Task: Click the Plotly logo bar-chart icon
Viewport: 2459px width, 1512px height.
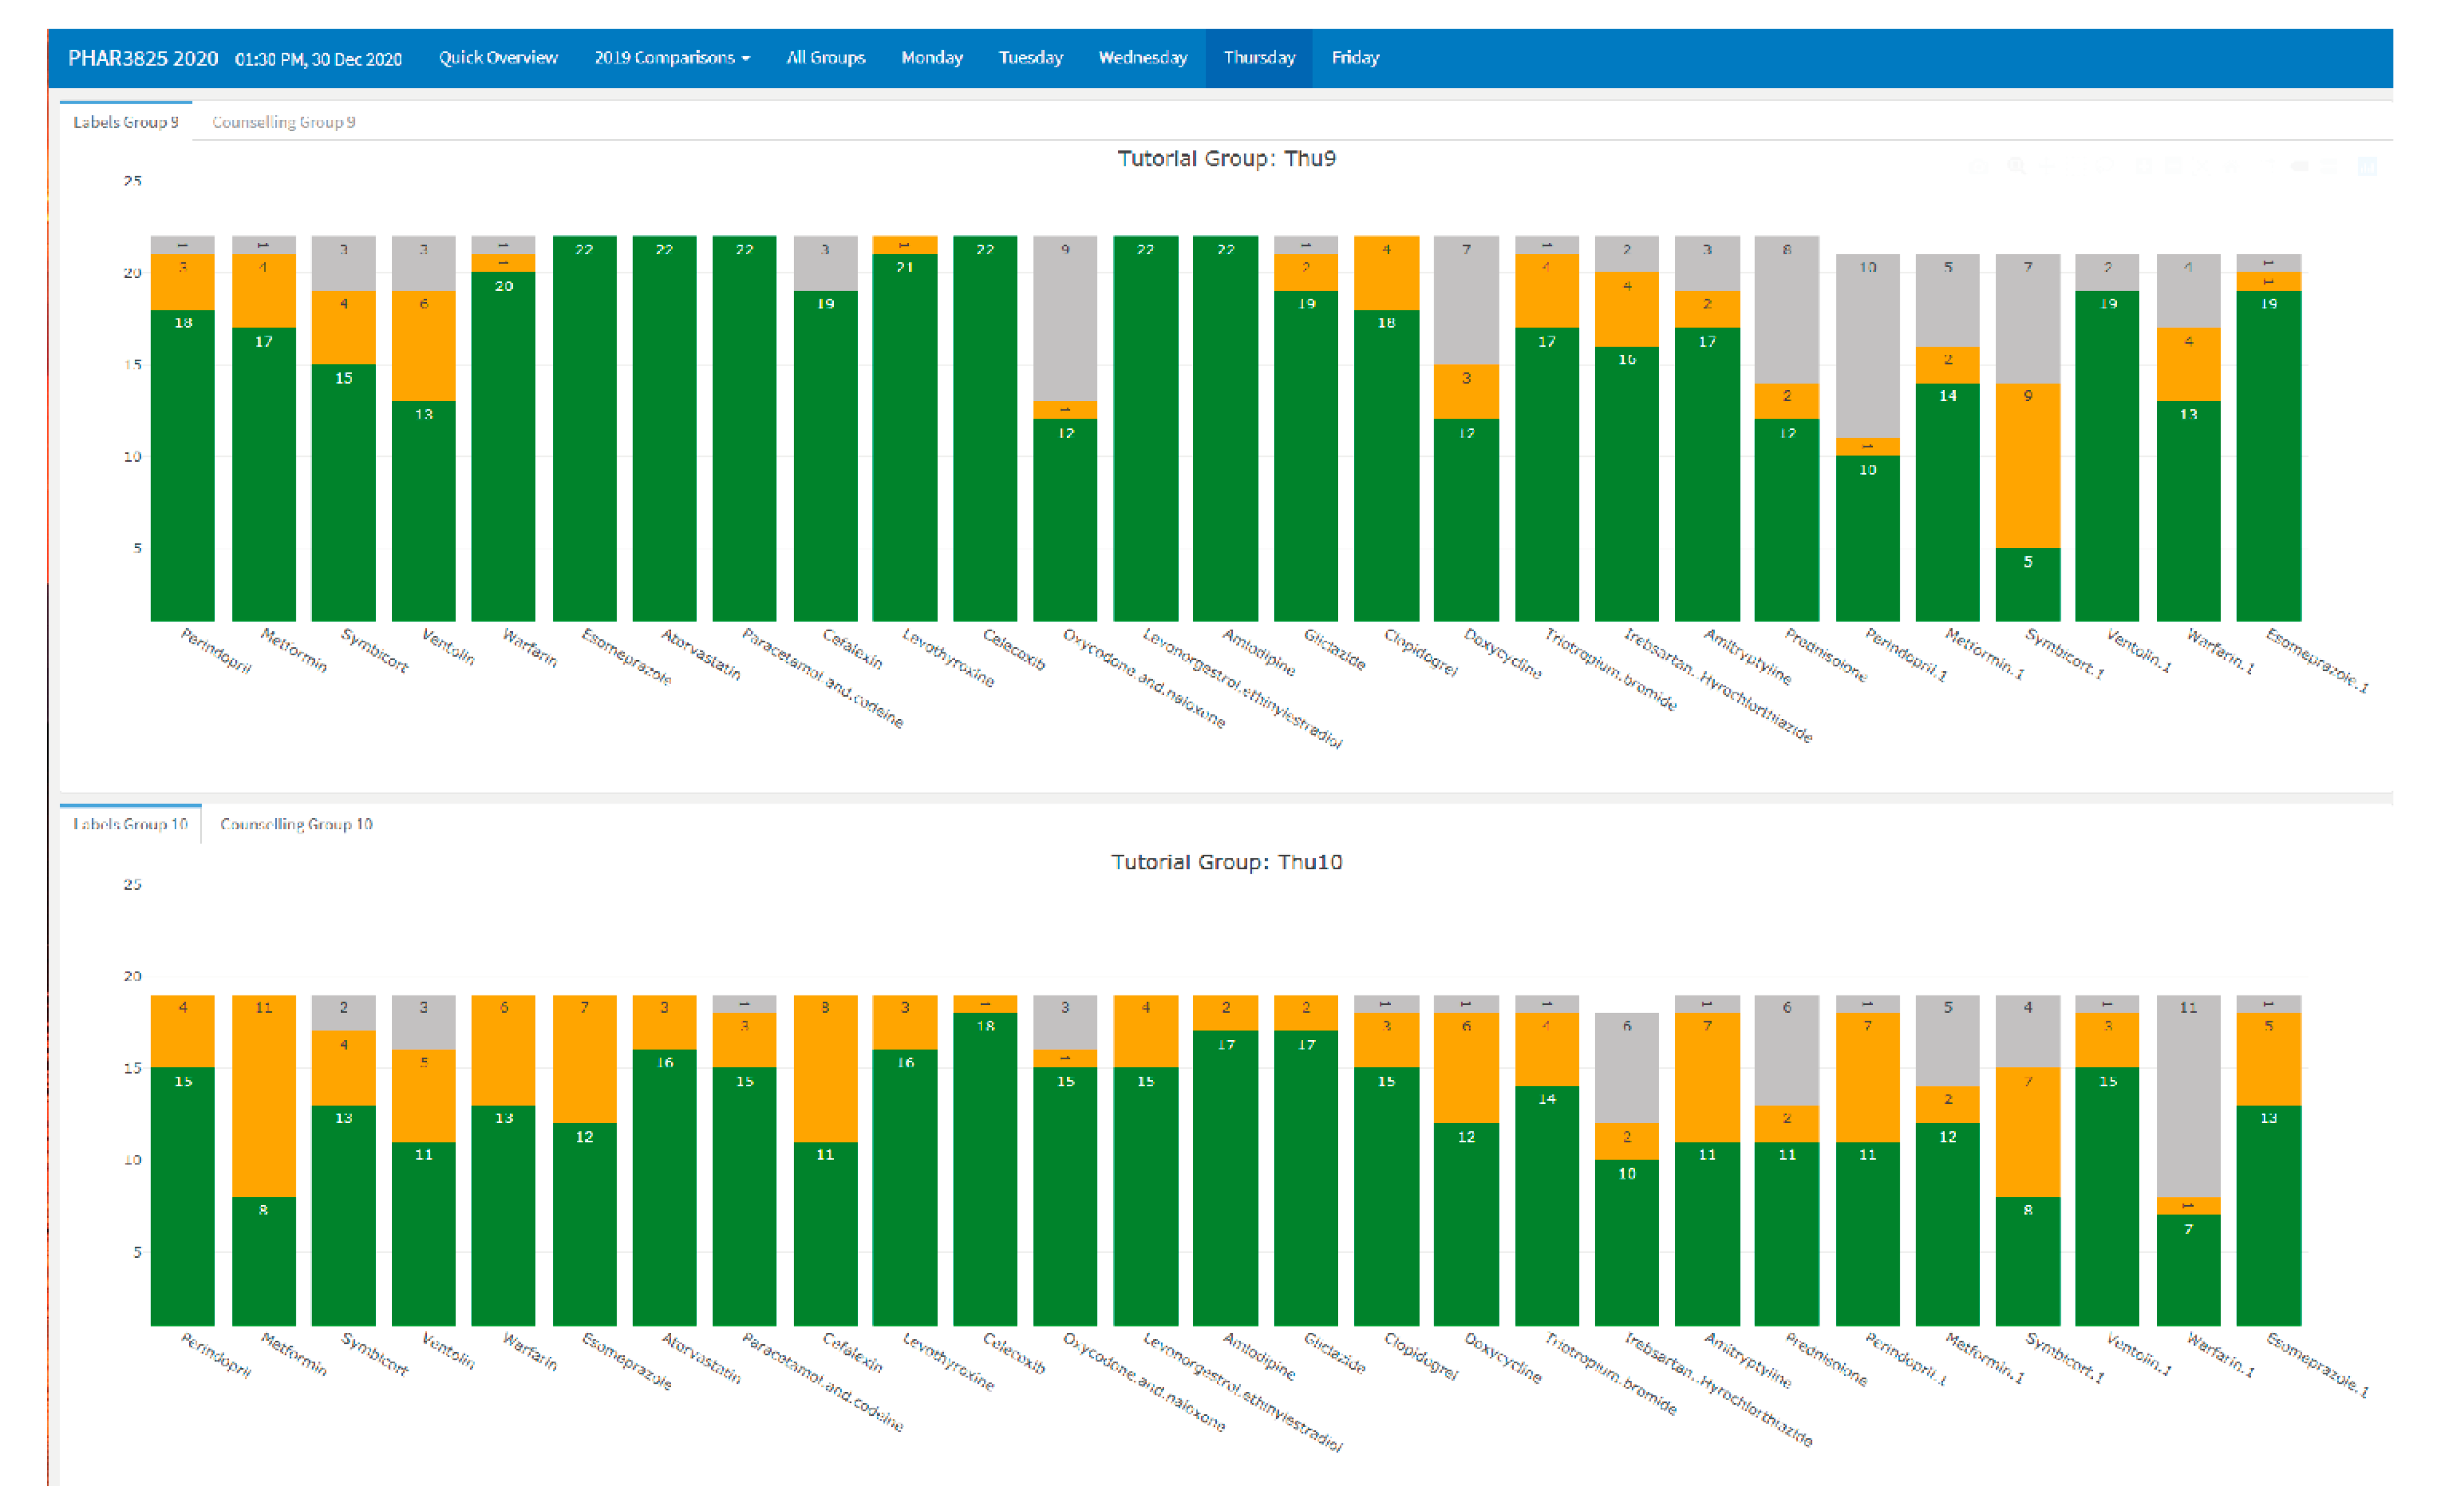Action: (2367, 166)
